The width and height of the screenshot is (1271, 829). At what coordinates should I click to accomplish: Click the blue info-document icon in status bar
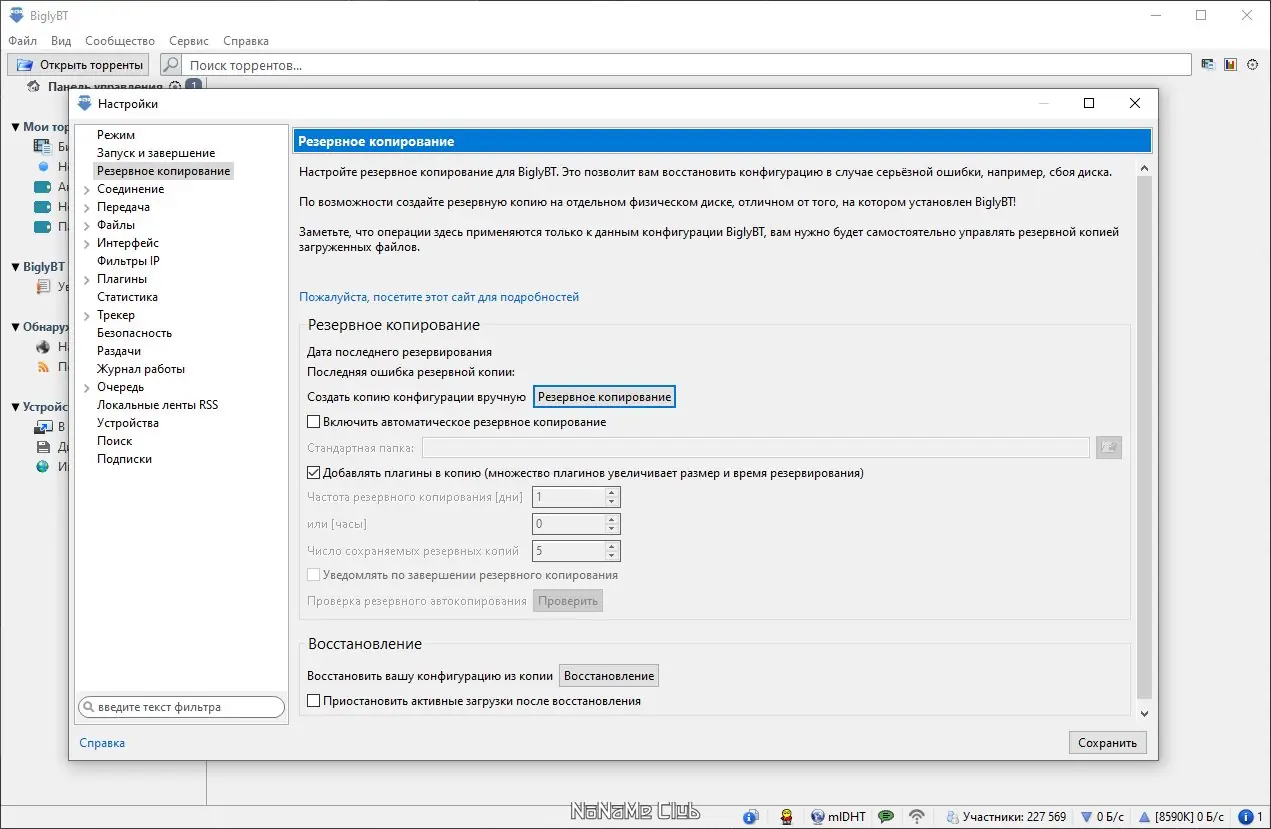751,817
